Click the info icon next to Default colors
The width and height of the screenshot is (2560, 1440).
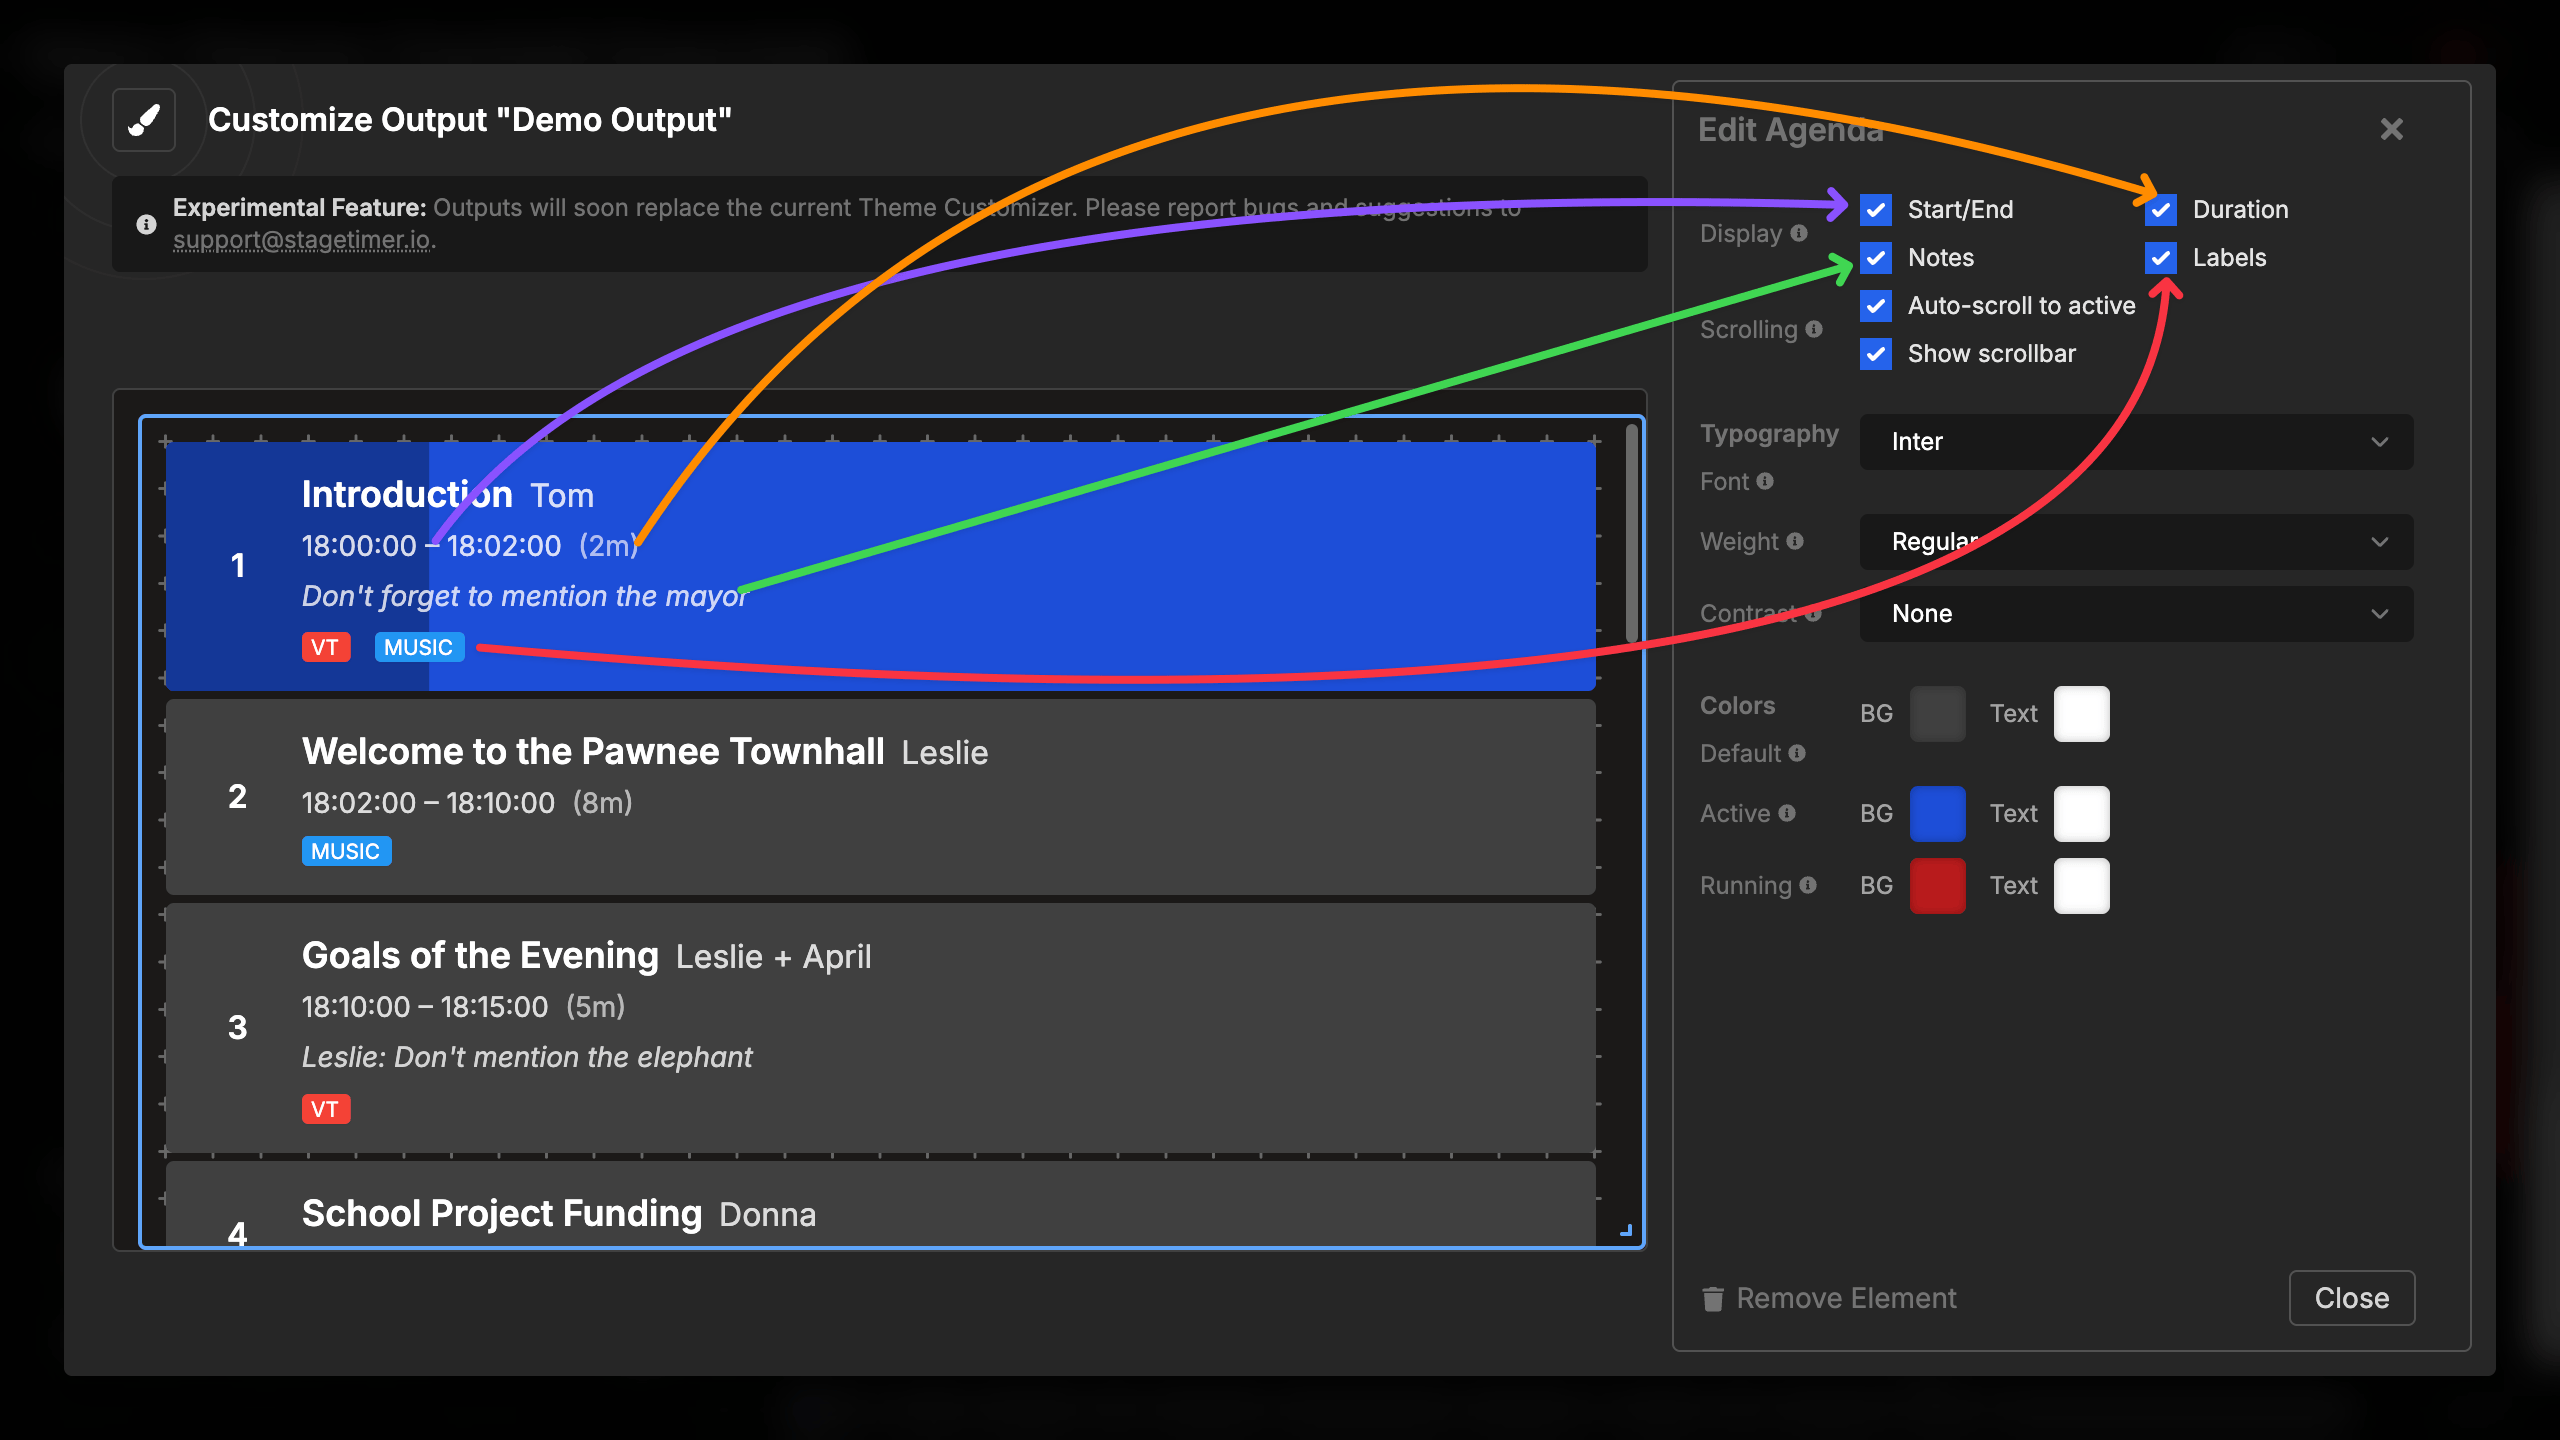[x=1797, y=753]
